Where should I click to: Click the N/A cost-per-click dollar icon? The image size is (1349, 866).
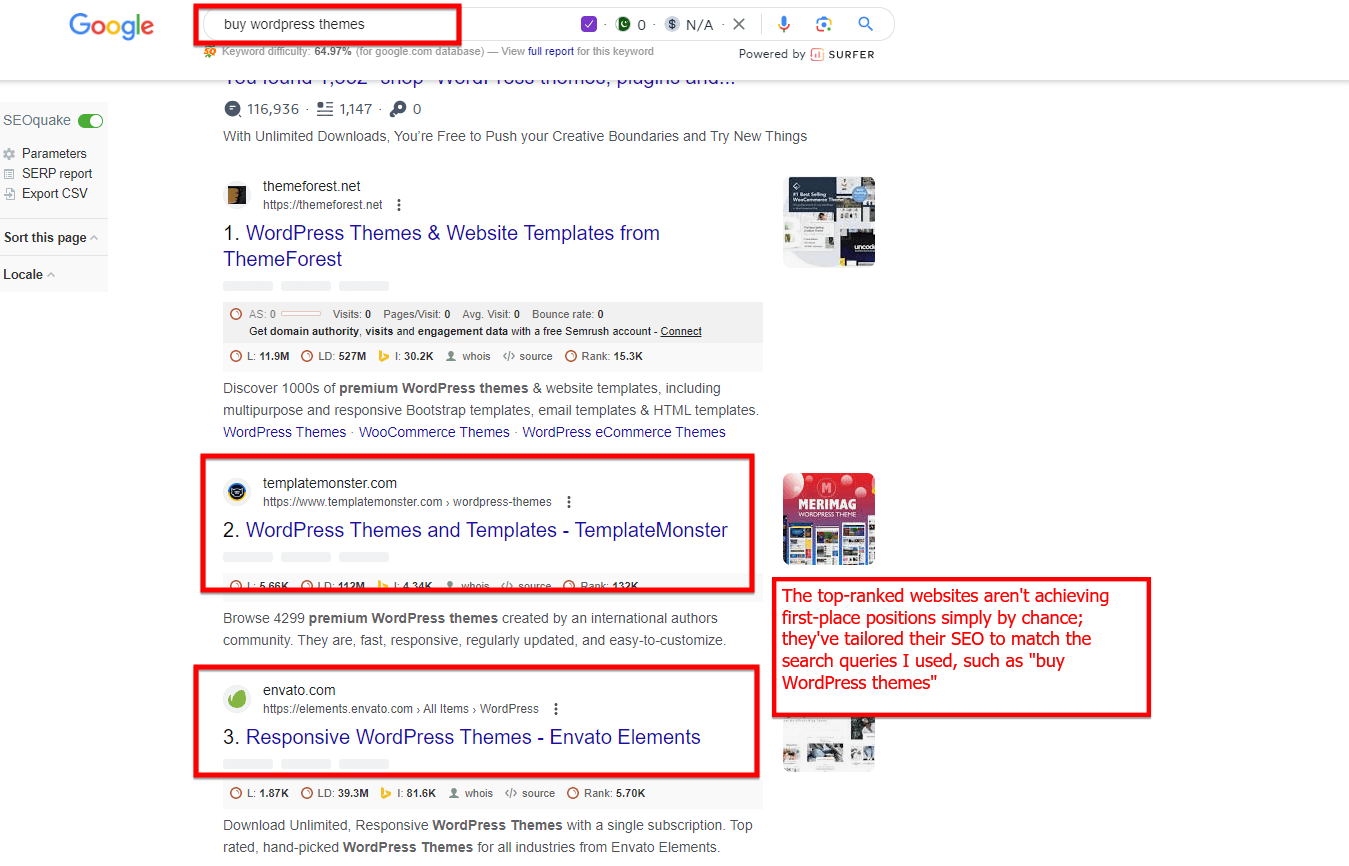pos(672,24)
